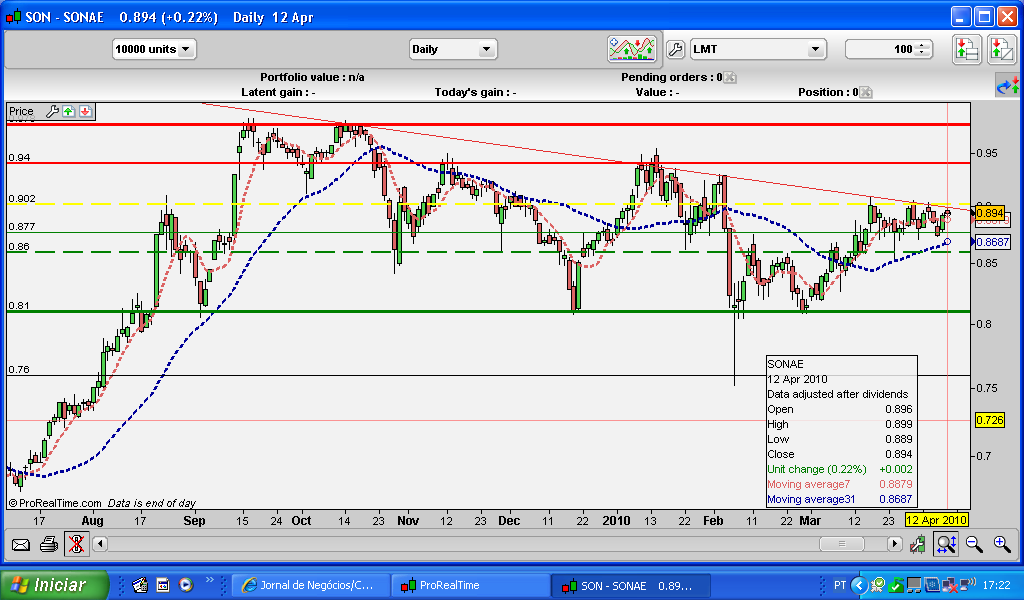Click the right arrow of the horizontal scrollbar
This screenshot has width=1024, height=600.
894,544
